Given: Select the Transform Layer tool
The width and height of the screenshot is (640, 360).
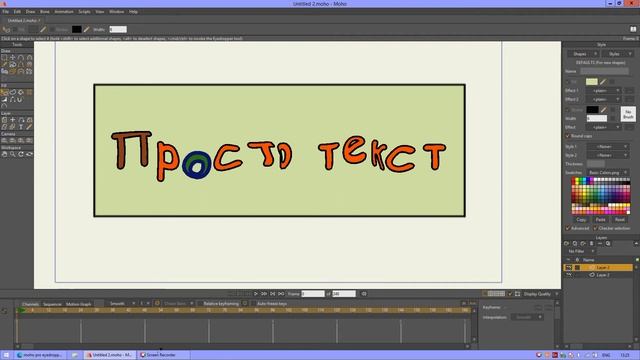Looking at the screenshot, I should tap(13, 120).
